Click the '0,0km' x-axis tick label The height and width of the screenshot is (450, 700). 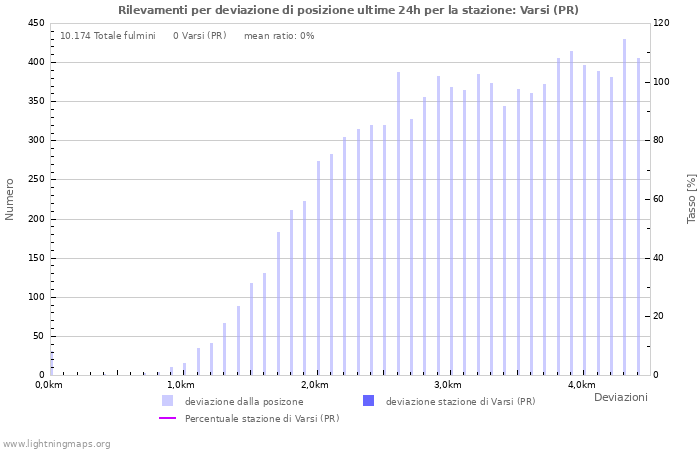(x=49, y=385)
